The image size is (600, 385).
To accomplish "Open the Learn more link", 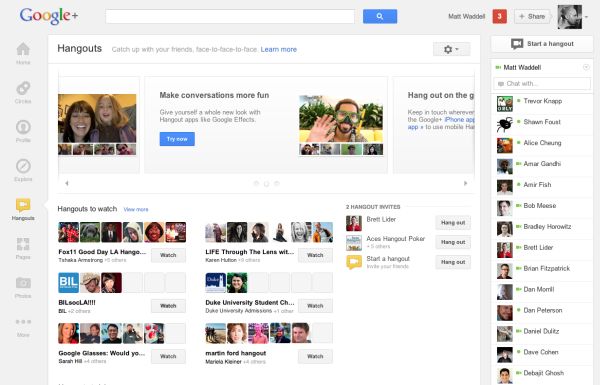I will [x=279, y=49].
